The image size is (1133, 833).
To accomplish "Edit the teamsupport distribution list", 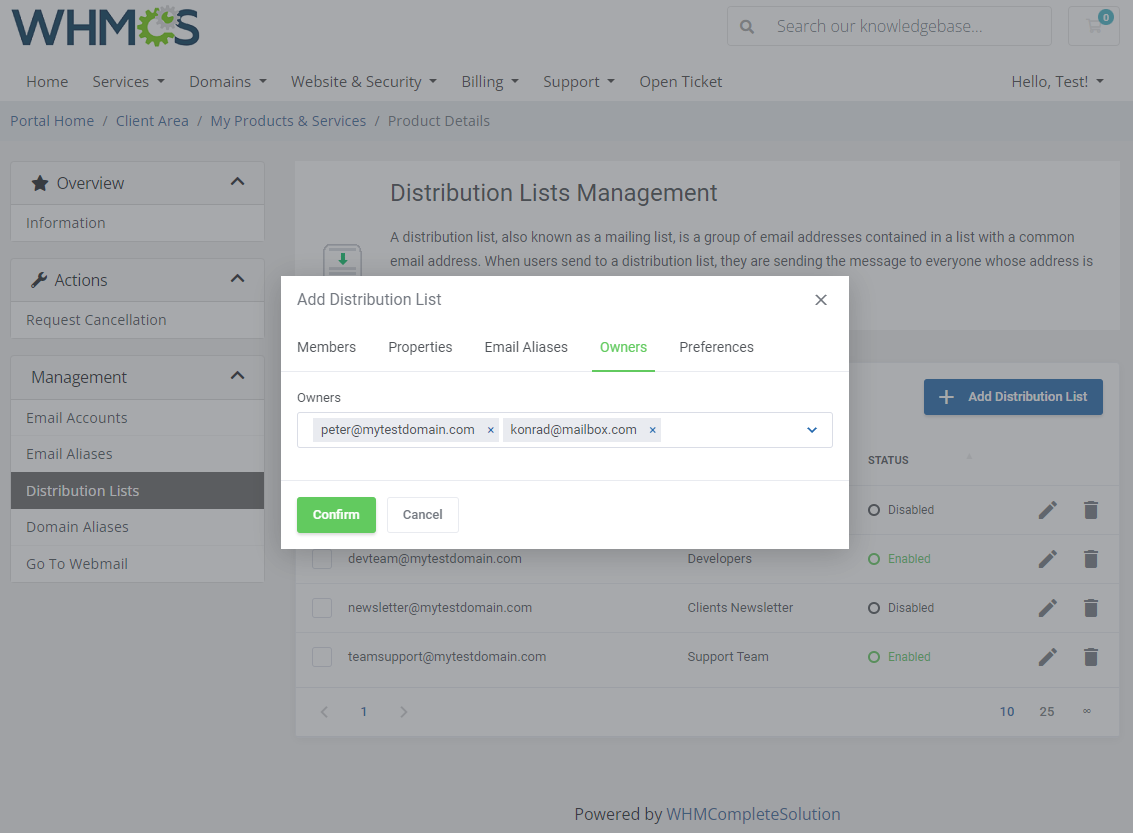I will [x=1047, y=657].
